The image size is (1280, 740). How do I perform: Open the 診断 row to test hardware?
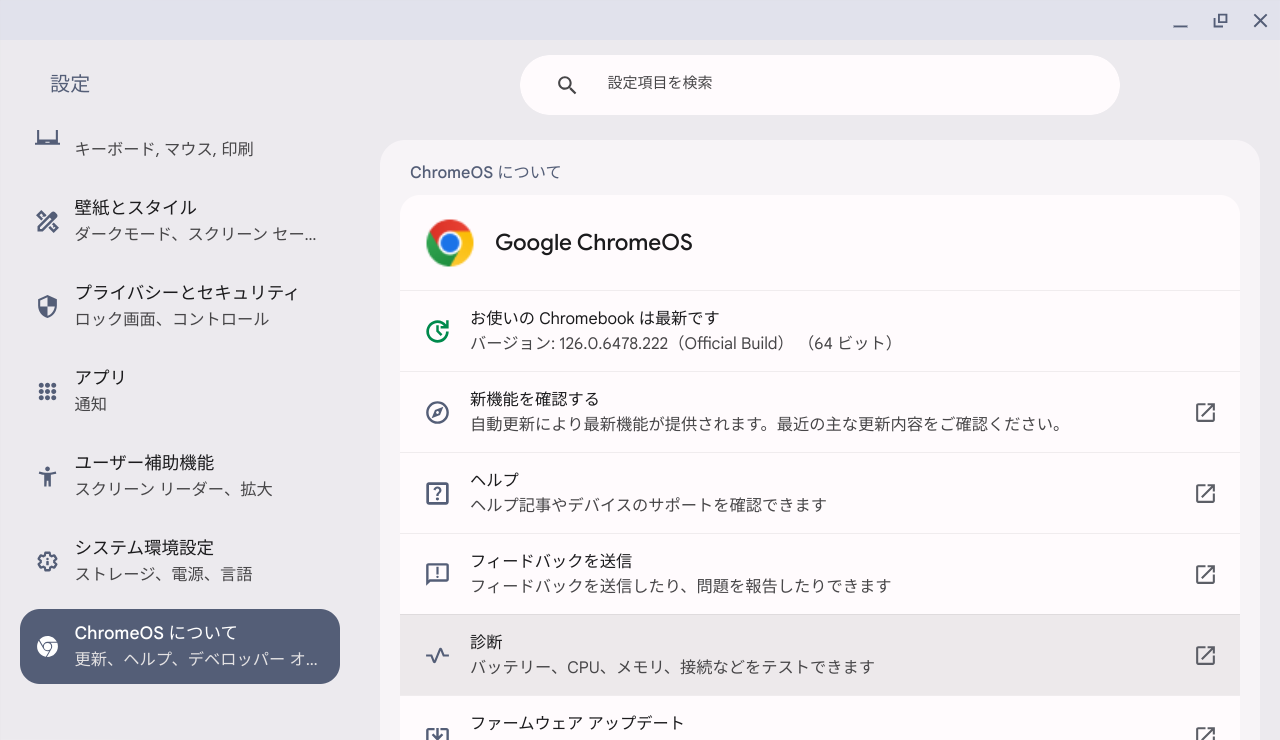(820, 655)
